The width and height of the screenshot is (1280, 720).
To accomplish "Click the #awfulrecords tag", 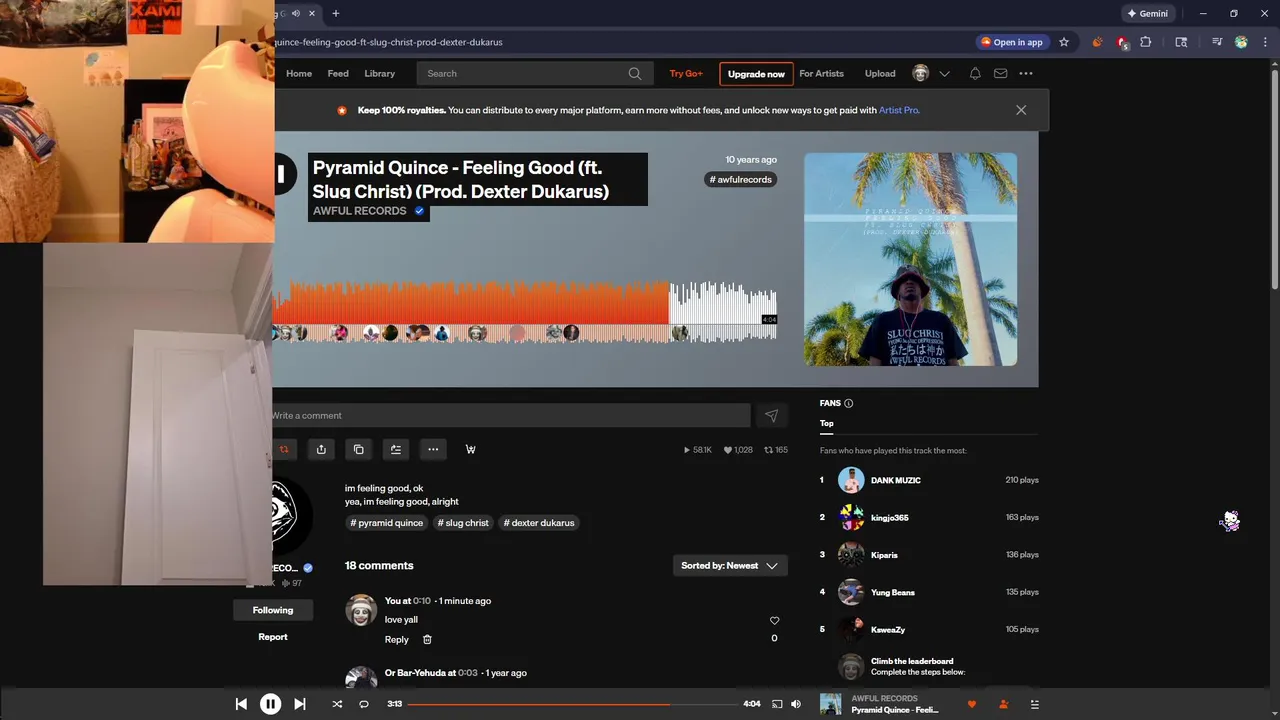I will 741,180.
